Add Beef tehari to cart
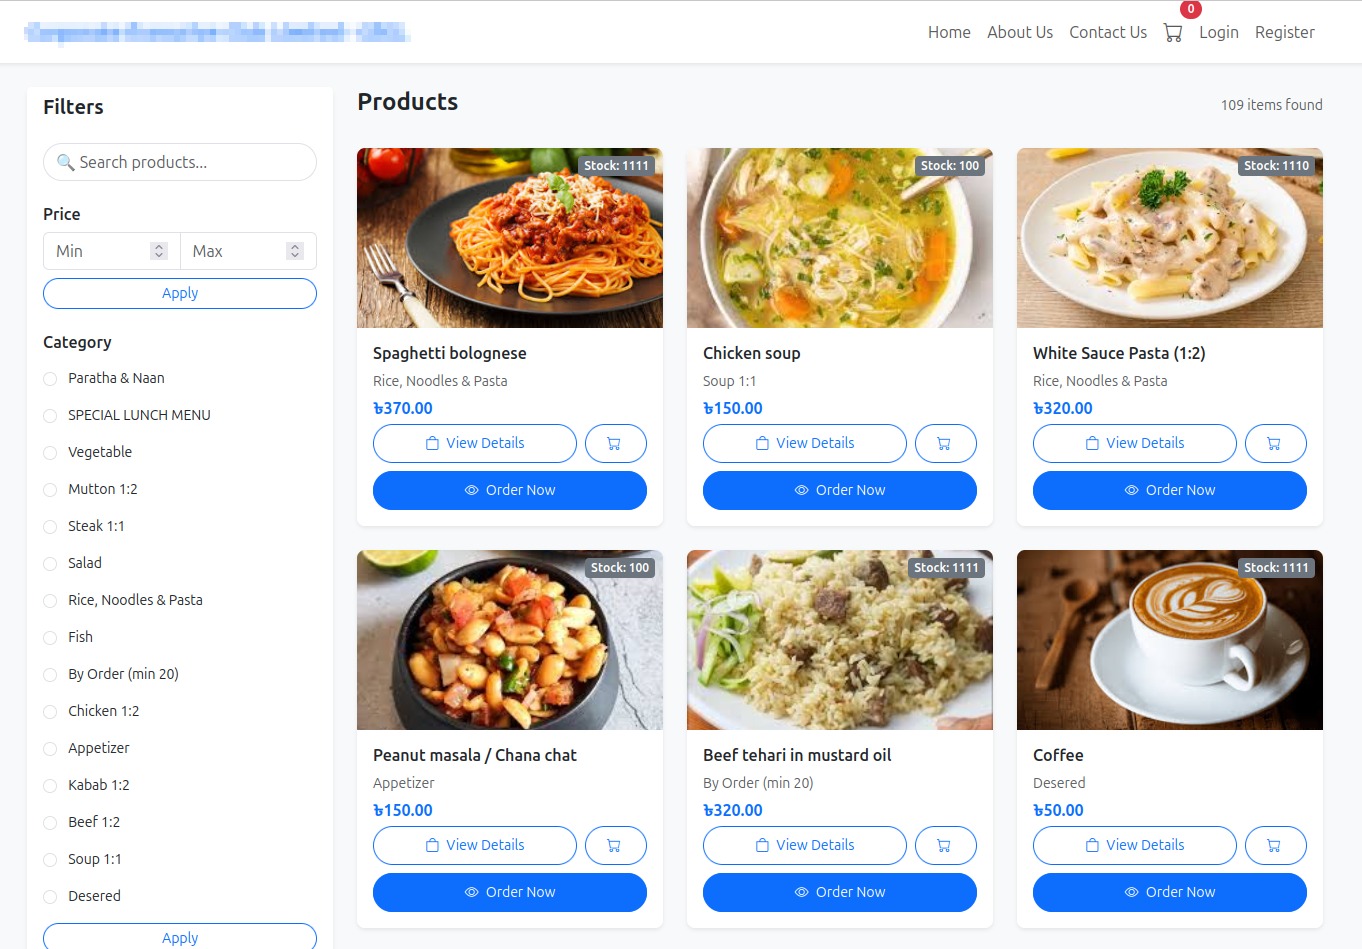This screenshot has height=949, width=1362. [945, 845]
